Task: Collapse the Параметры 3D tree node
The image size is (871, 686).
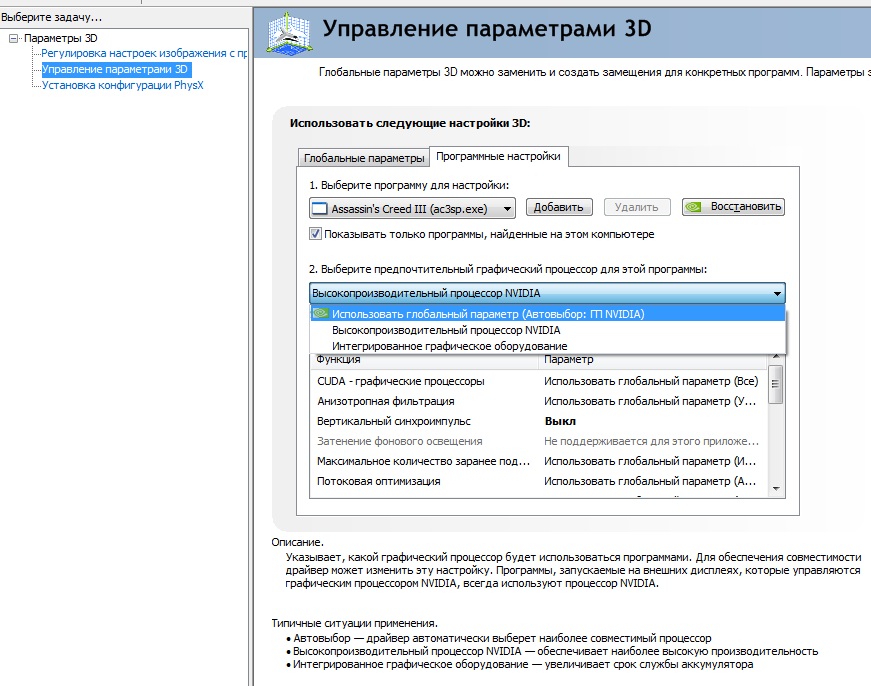Action: pos(13,38)
